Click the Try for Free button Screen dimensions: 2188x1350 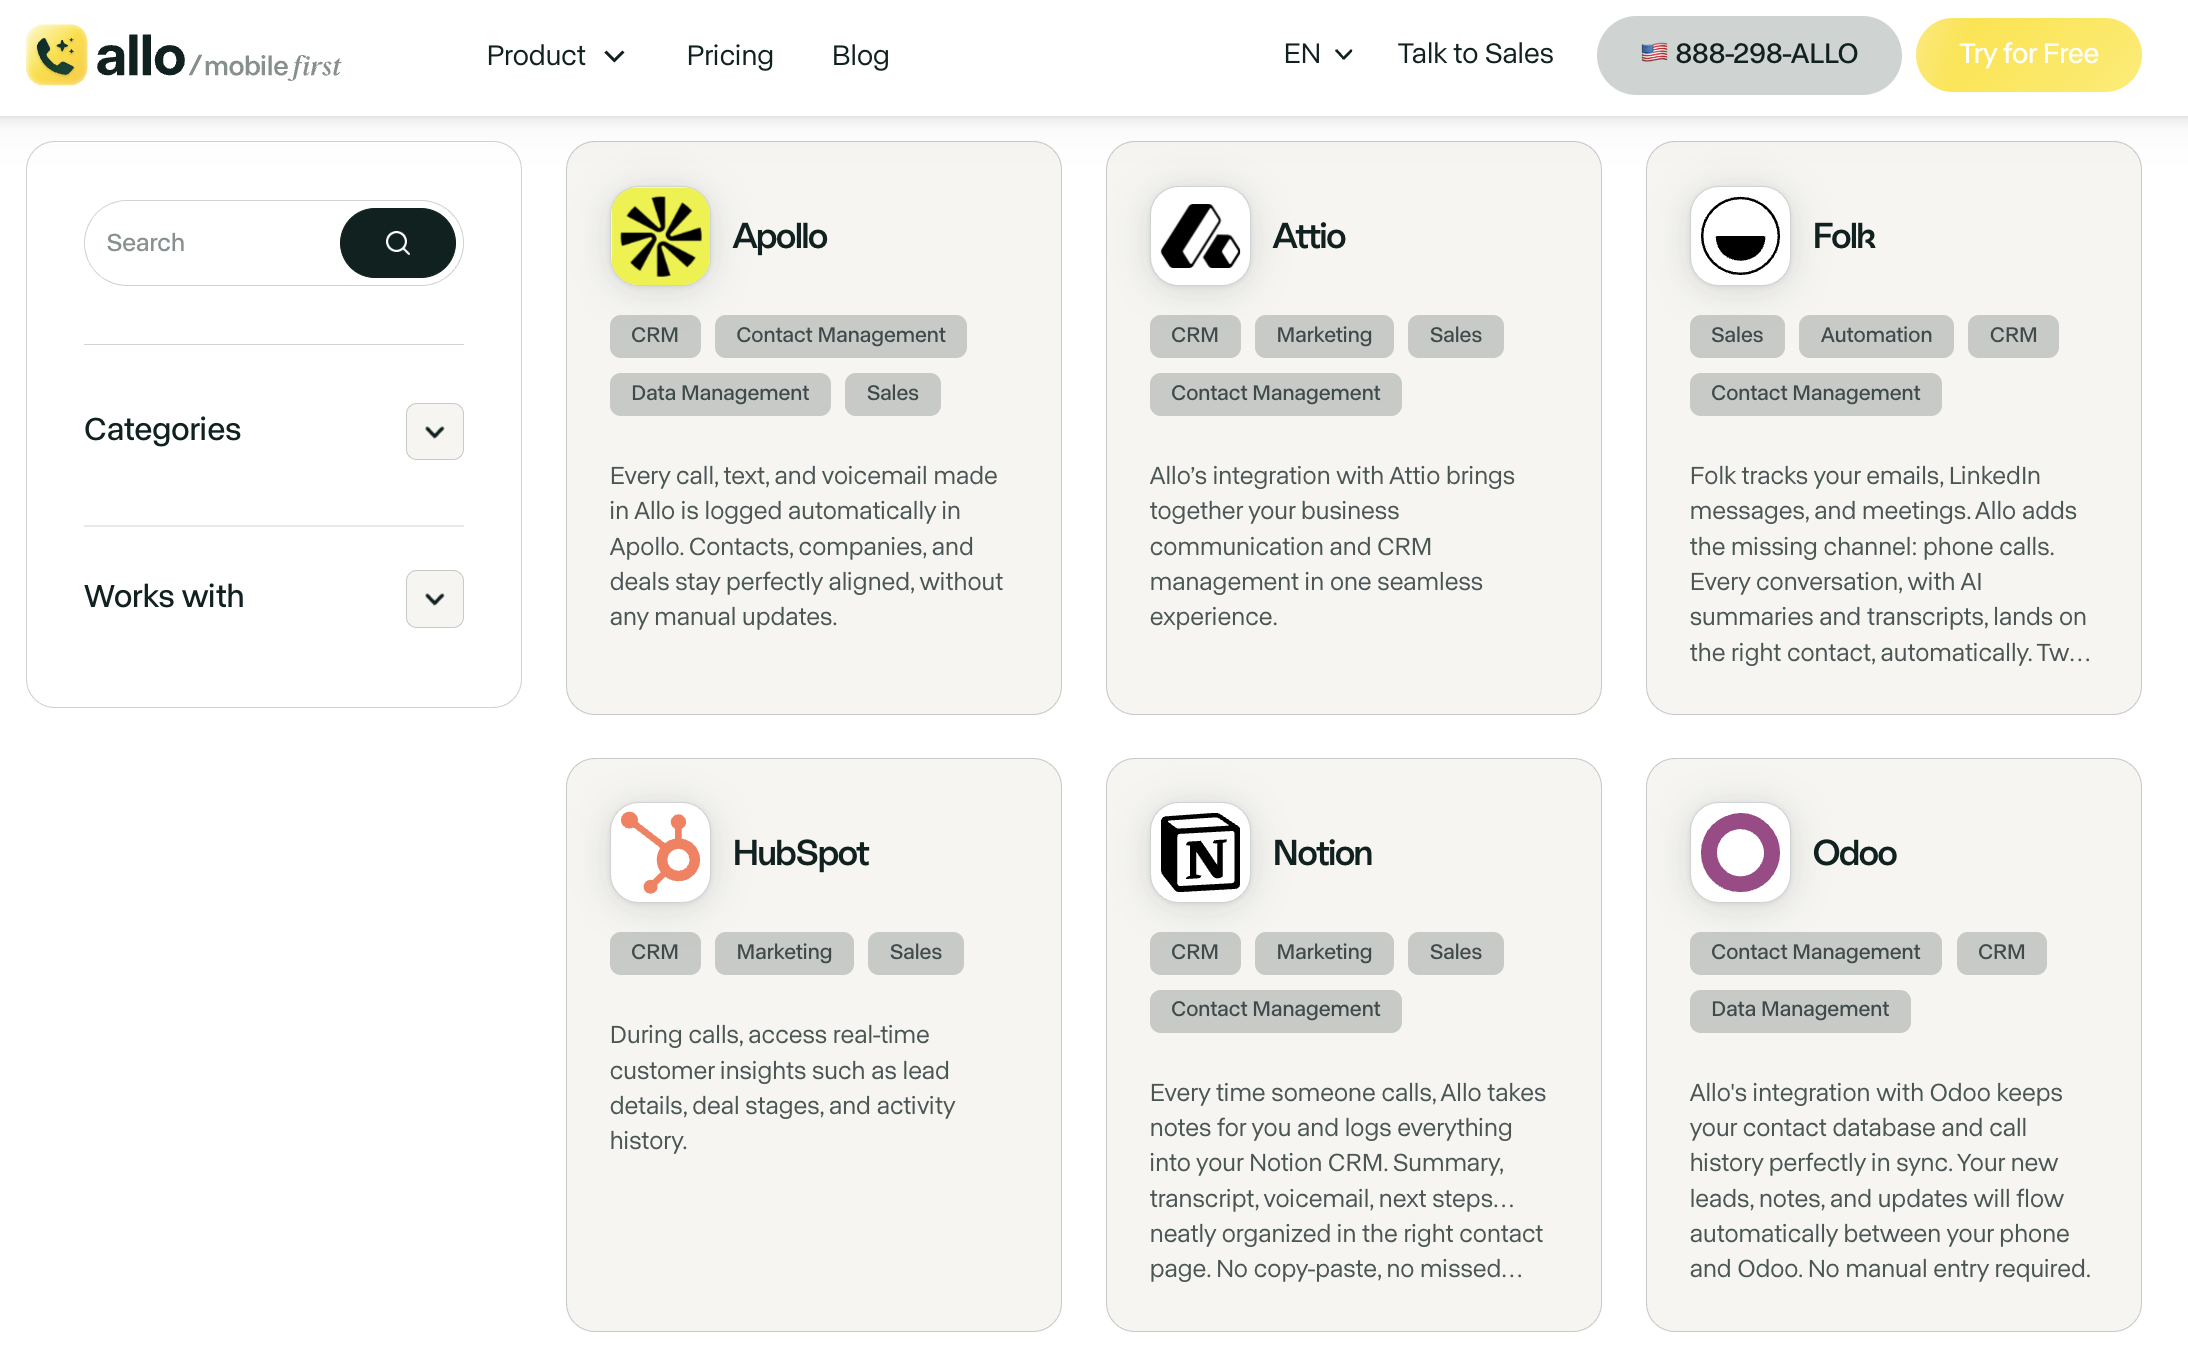click(2028, 54)
